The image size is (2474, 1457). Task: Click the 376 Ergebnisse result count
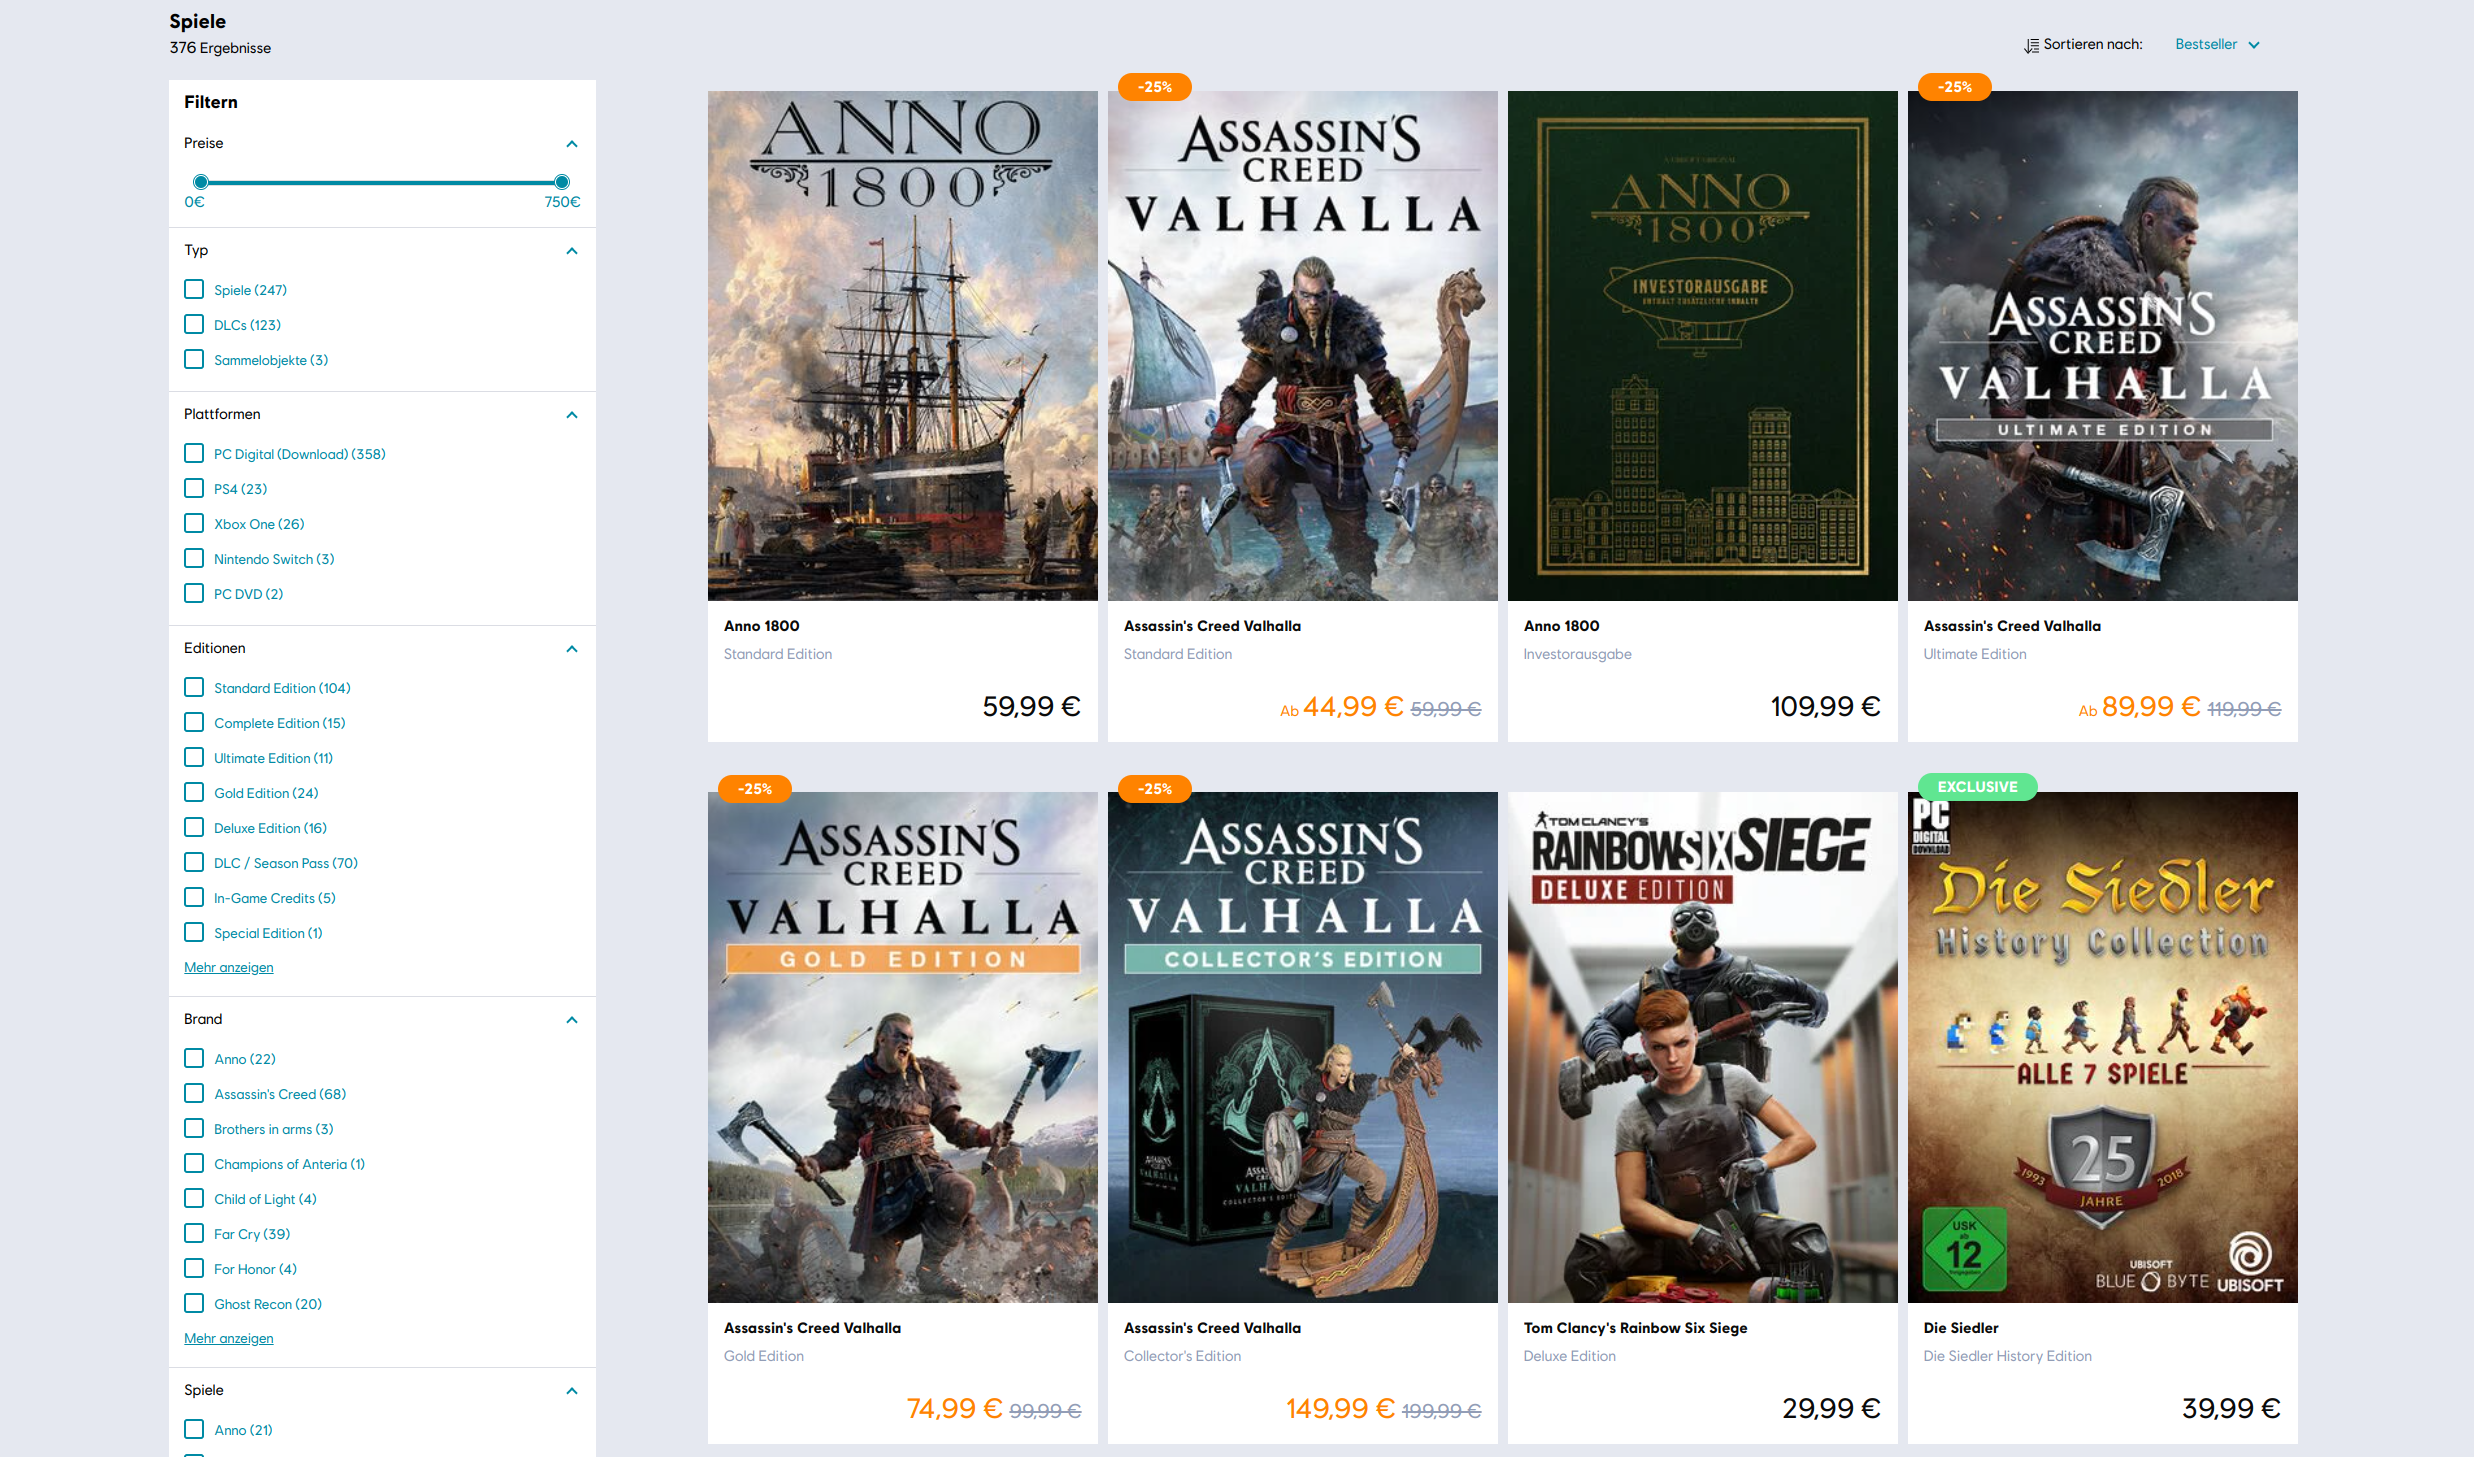[220, 48]
